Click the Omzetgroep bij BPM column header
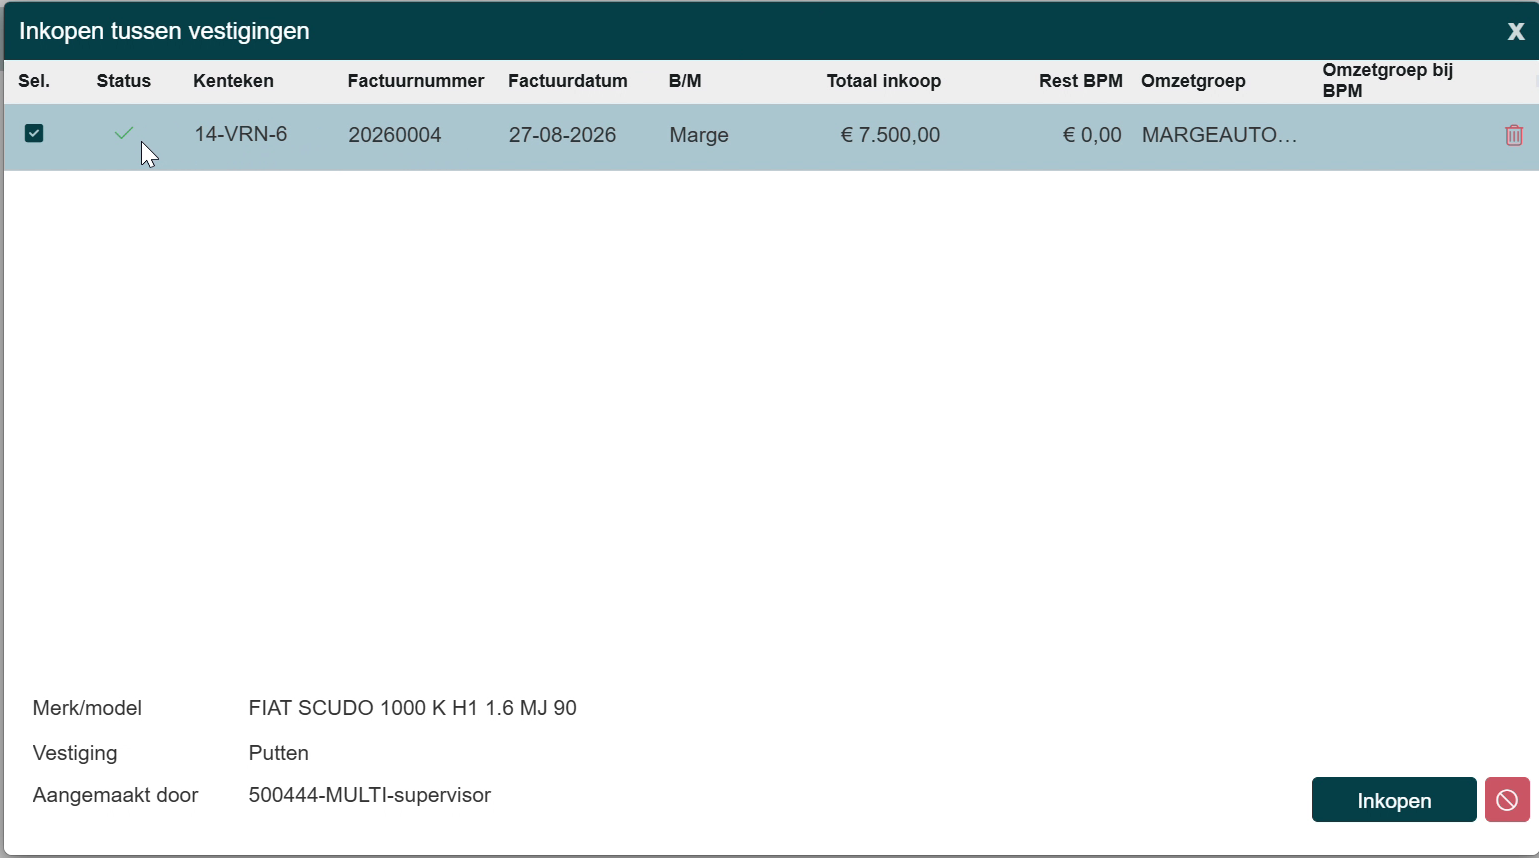 coord(1388,81)
